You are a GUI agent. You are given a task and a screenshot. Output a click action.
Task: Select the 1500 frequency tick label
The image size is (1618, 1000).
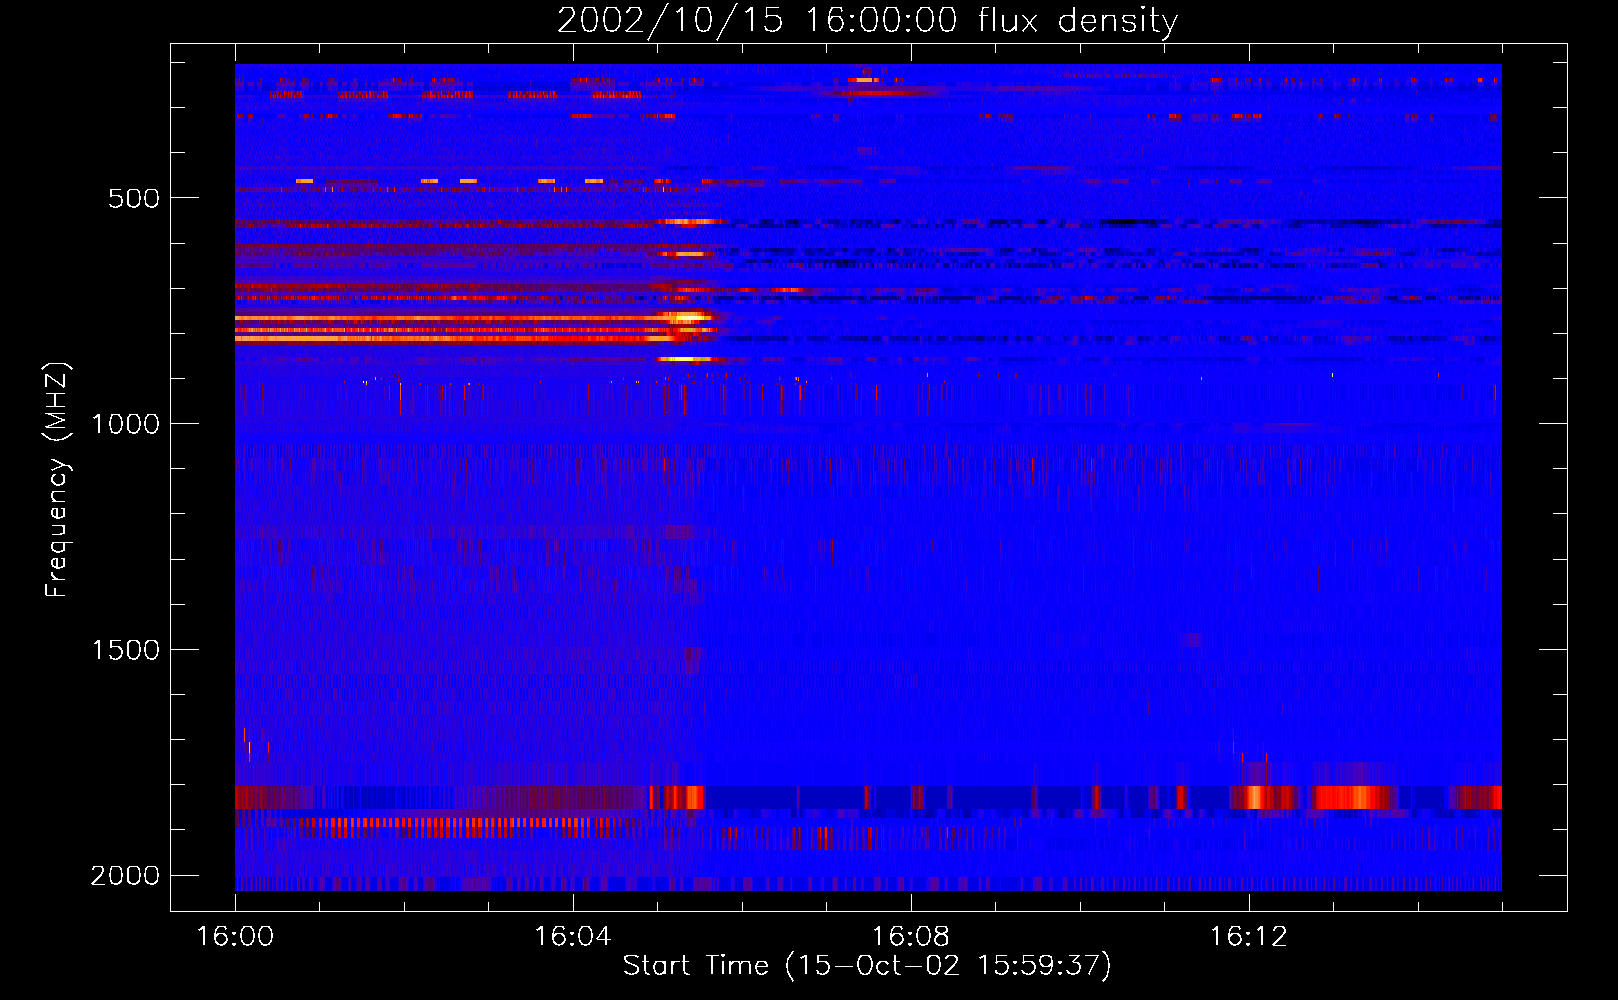pyautogui.click(x=126, y=650)
